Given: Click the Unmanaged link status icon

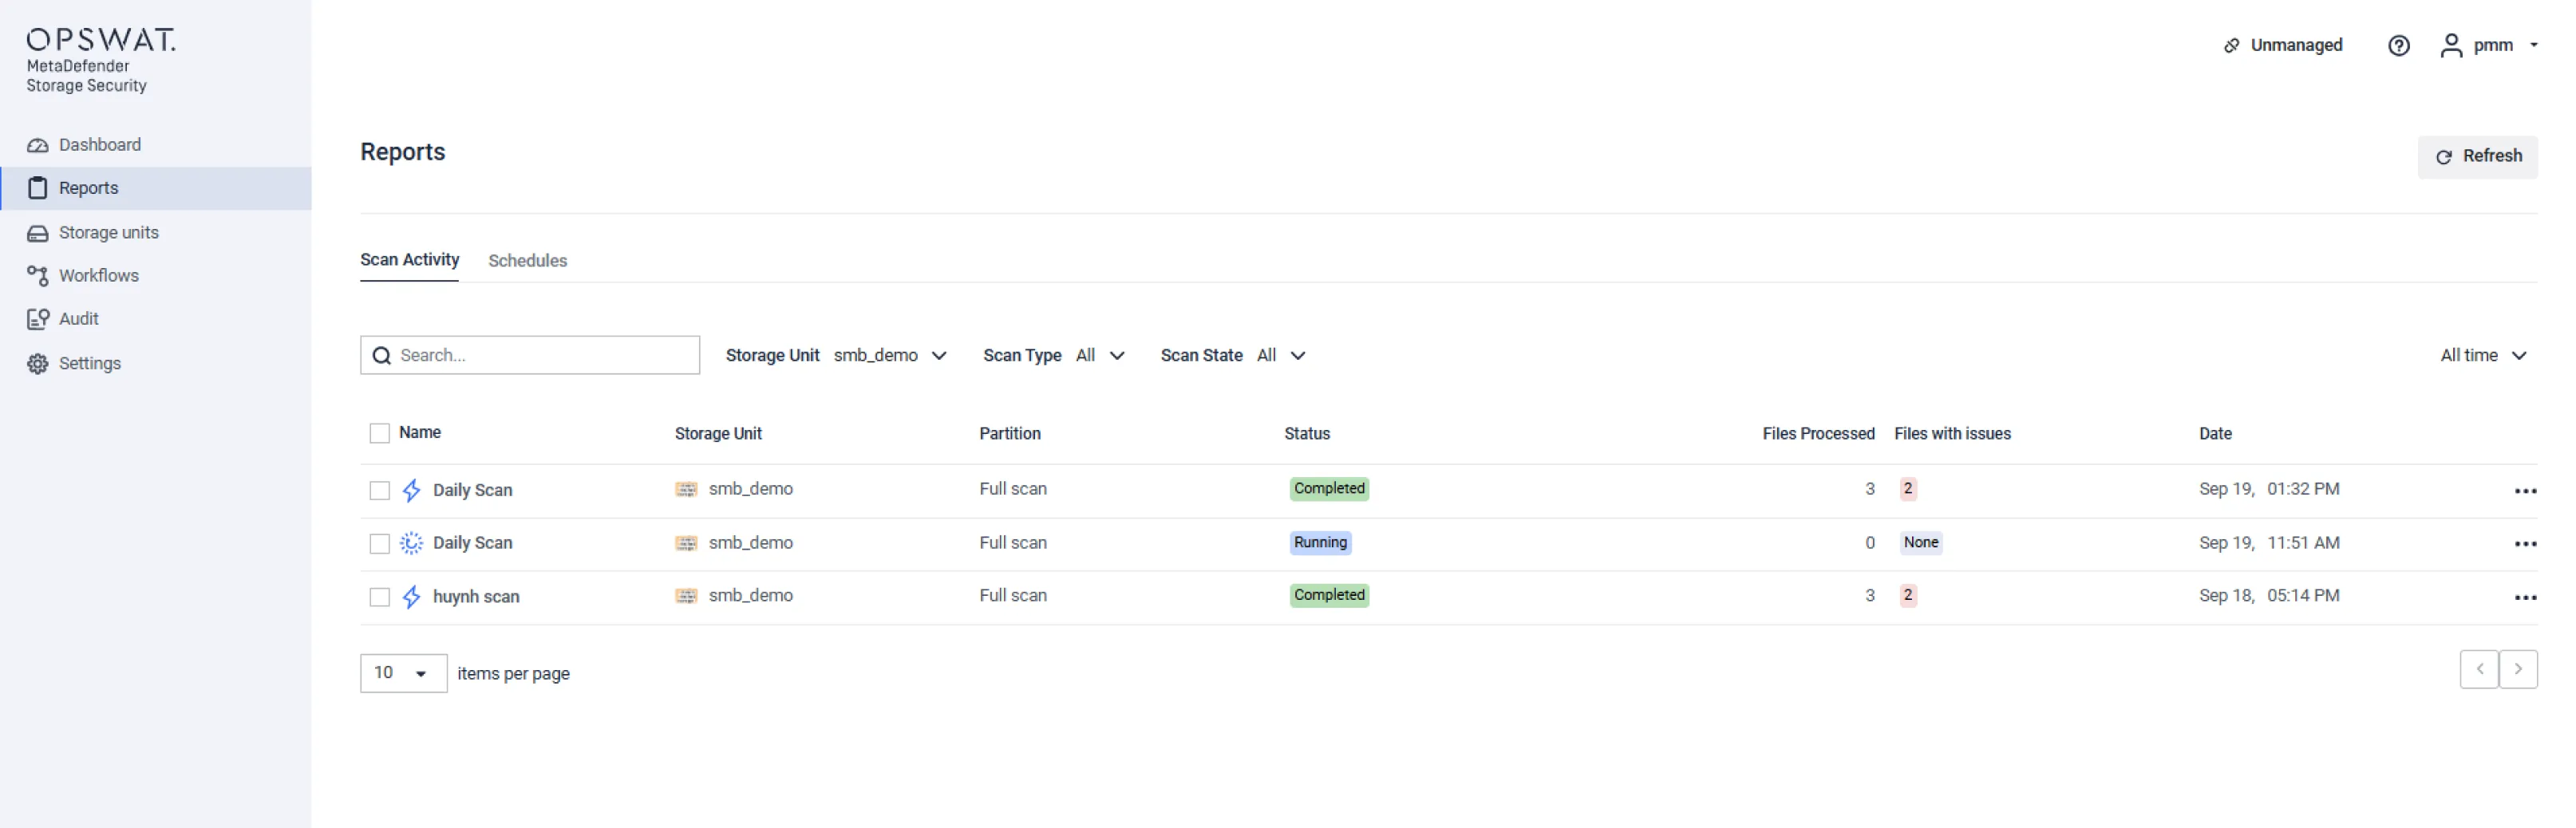Looking at the screenshot, I should 2231,46.
